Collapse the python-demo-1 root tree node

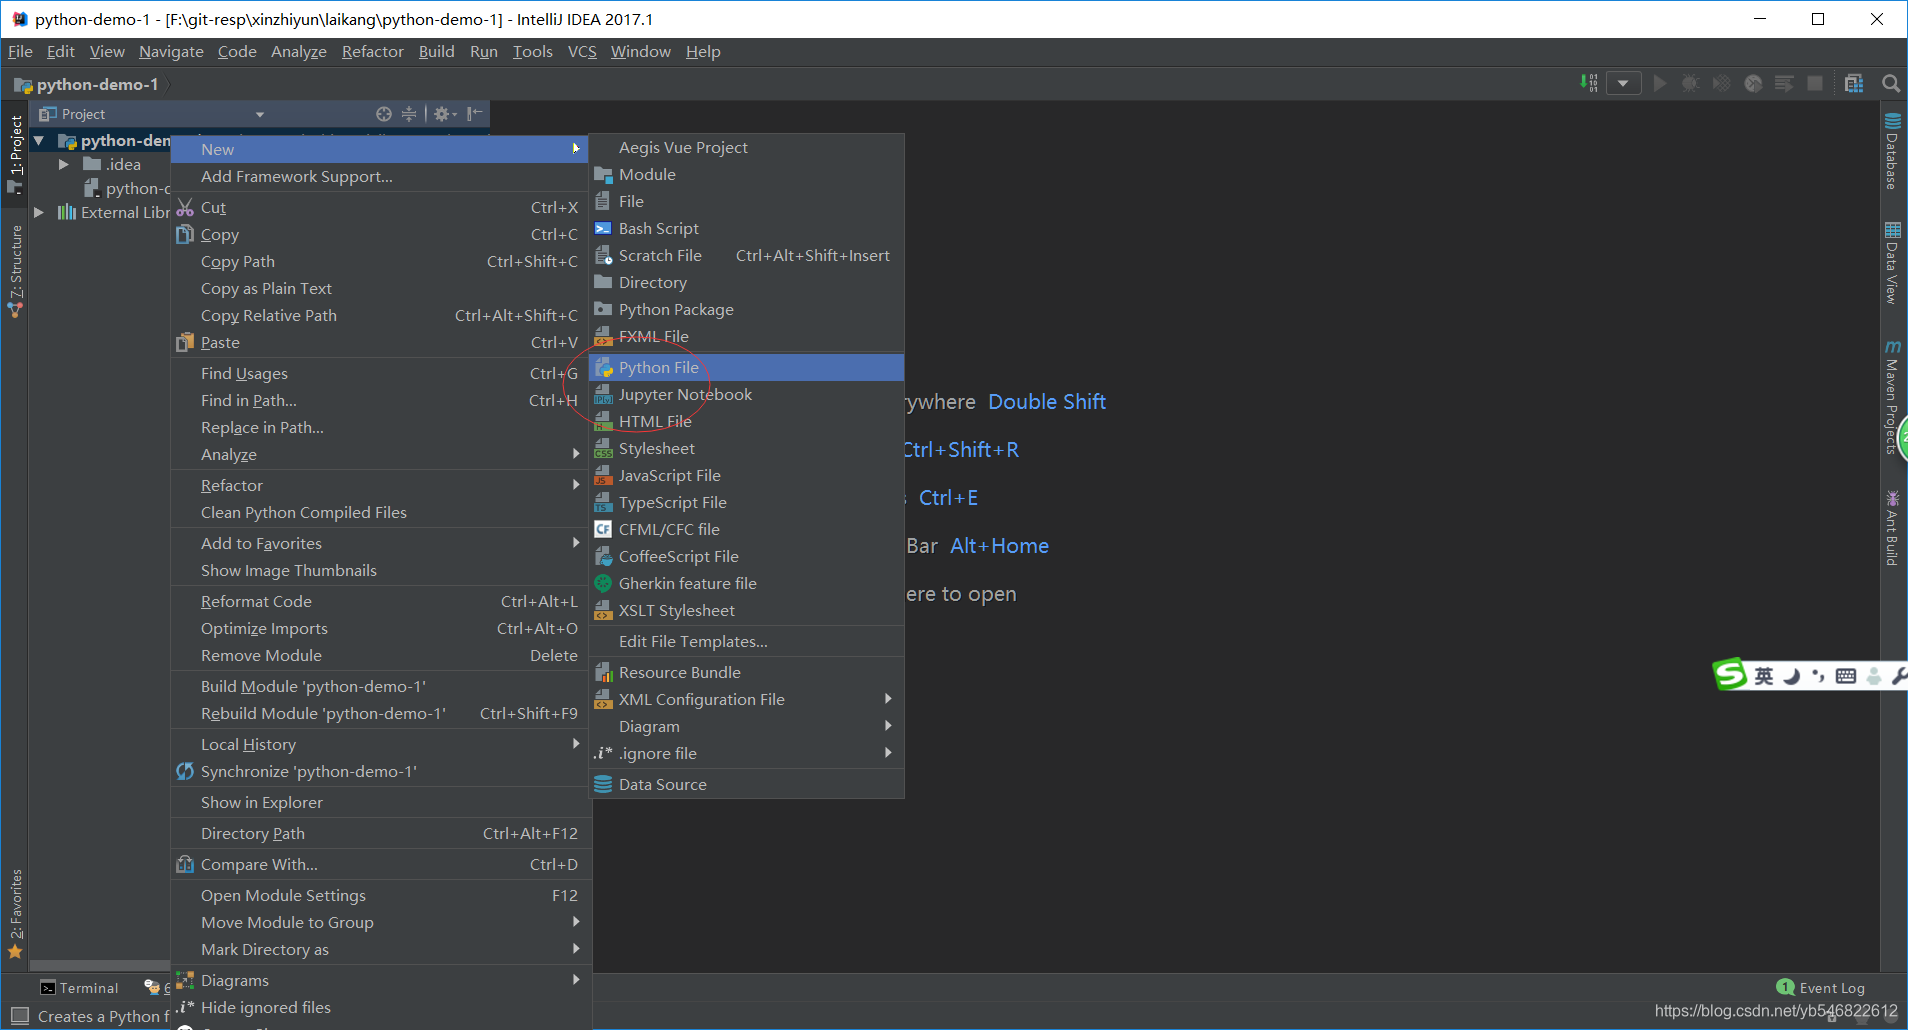[x=39, y=141]
